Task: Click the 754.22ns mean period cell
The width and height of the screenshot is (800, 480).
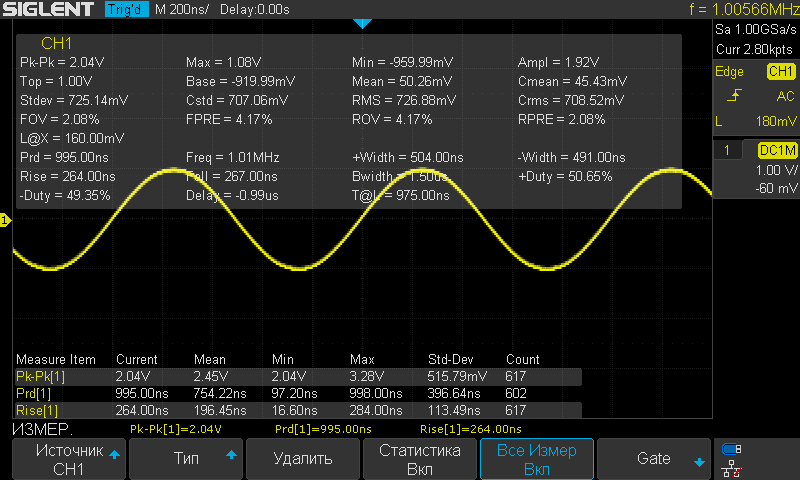Action: [x=220, y=394]
